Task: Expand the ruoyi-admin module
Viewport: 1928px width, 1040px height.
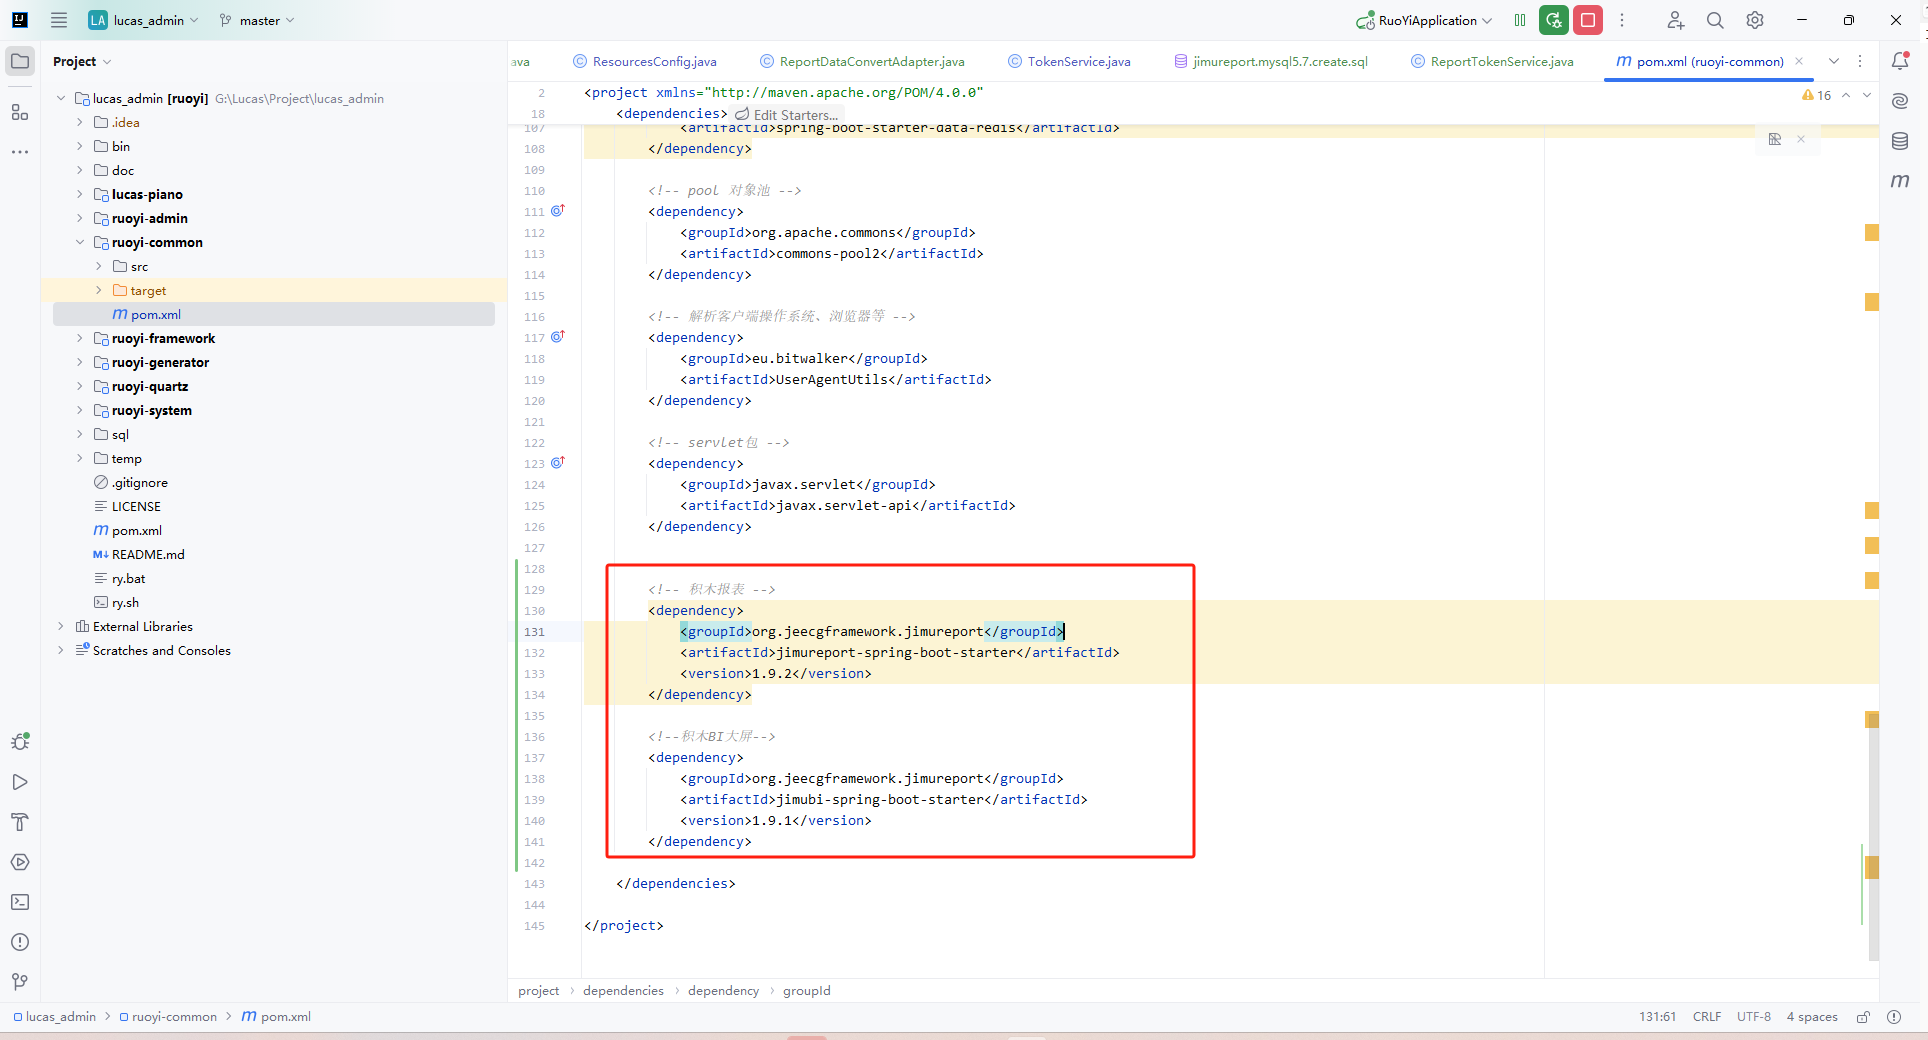Action: point(80,218)
